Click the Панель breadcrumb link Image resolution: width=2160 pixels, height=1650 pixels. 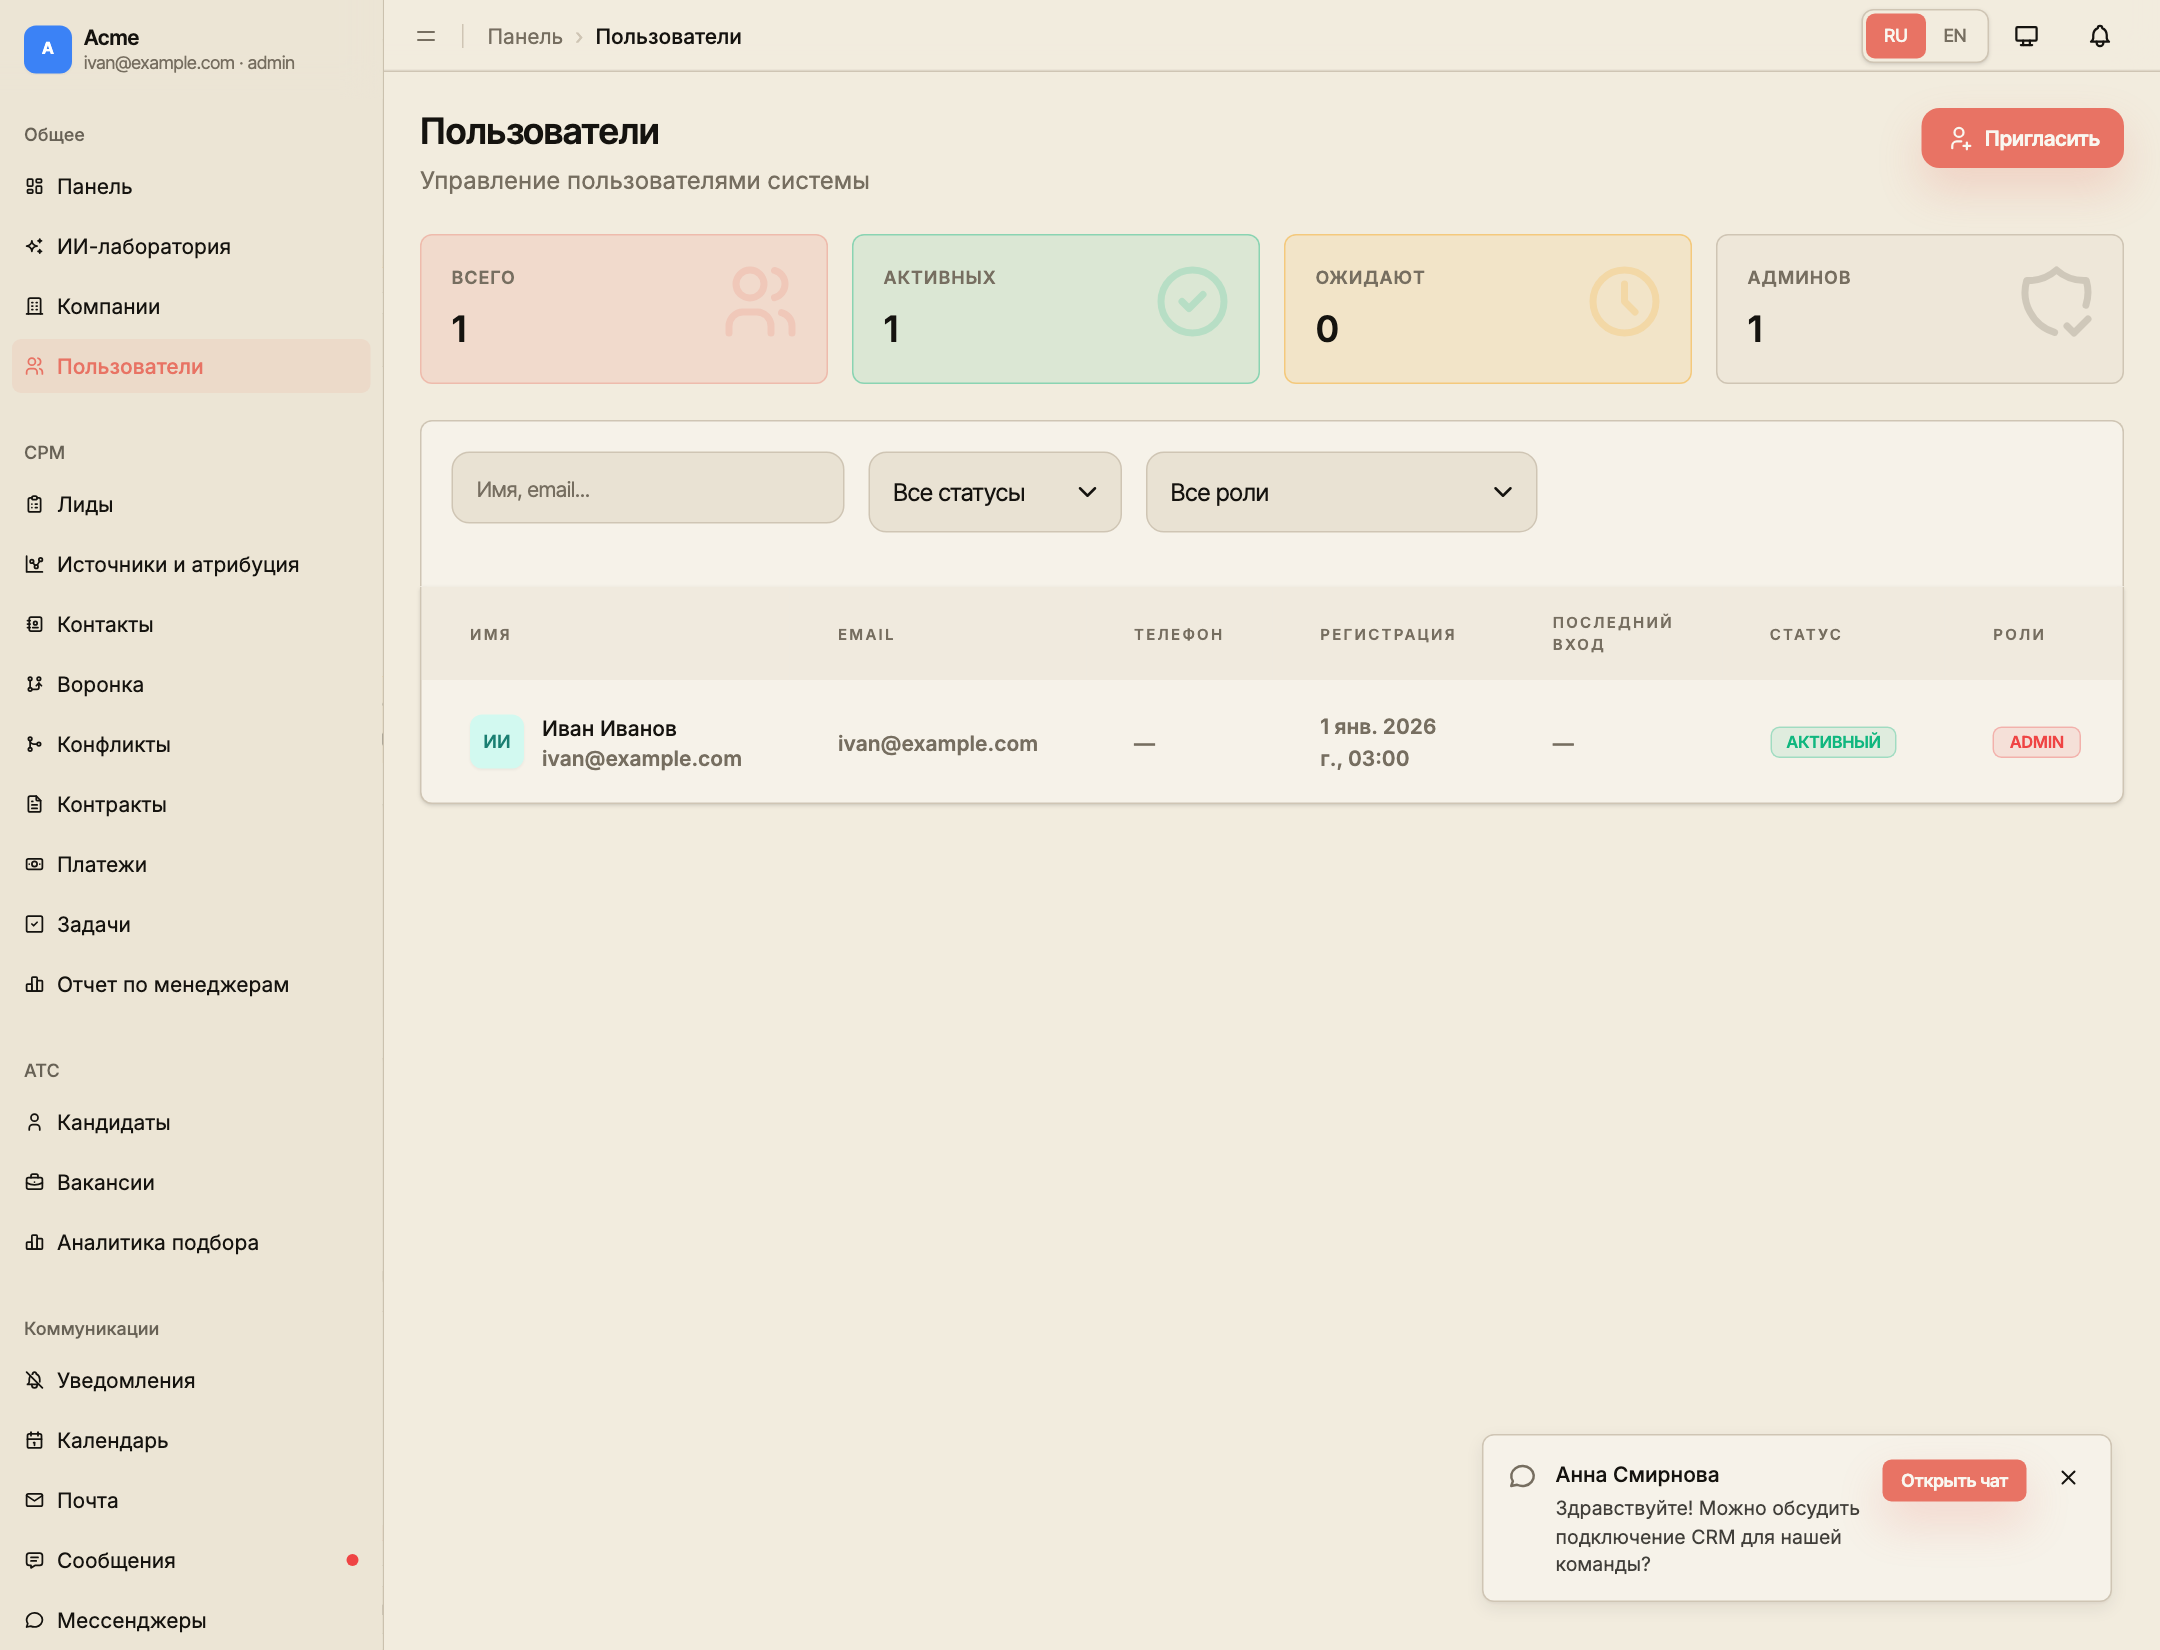point(525,36)
